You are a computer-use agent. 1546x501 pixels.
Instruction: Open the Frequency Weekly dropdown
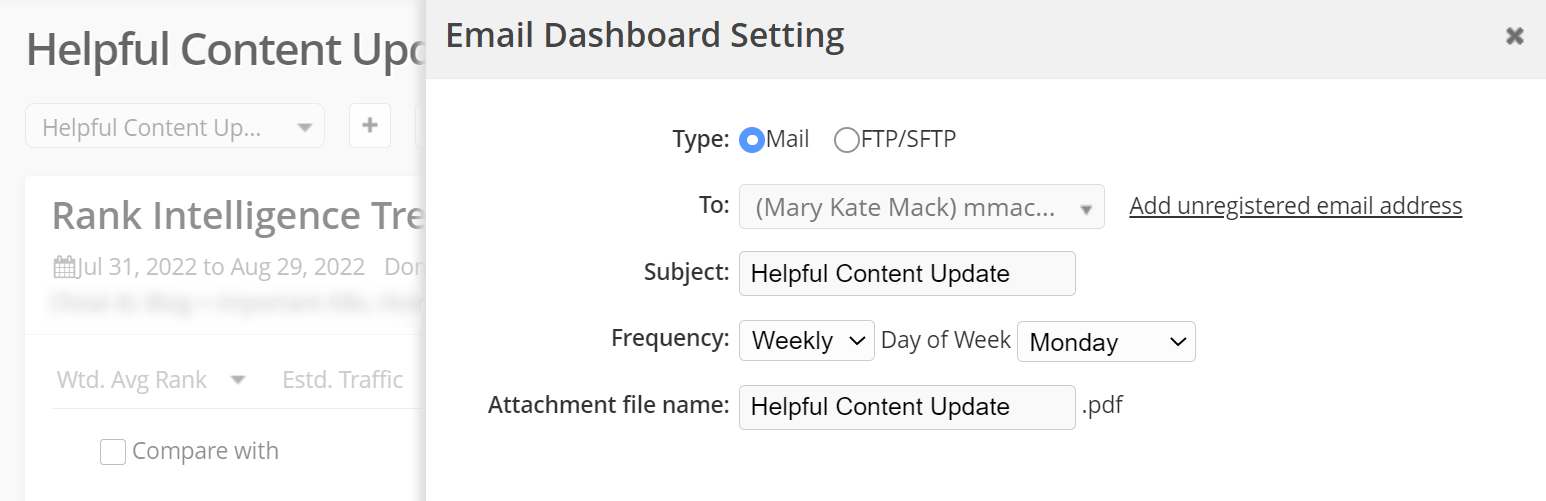coord(806,341)
